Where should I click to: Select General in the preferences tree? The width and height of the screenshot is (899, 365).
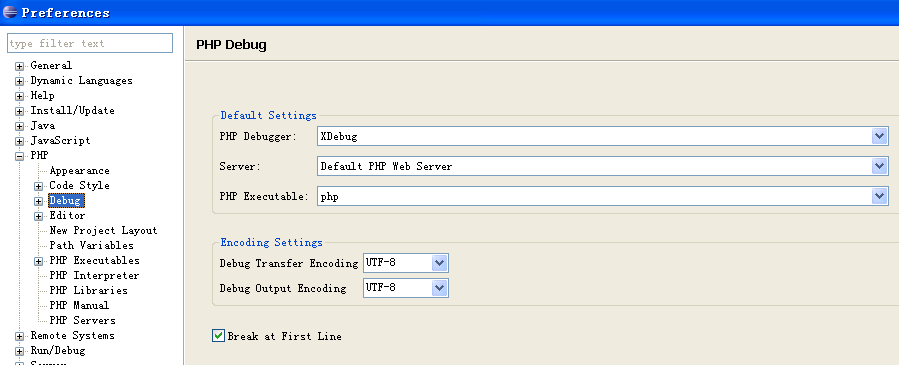pos(51,65)
